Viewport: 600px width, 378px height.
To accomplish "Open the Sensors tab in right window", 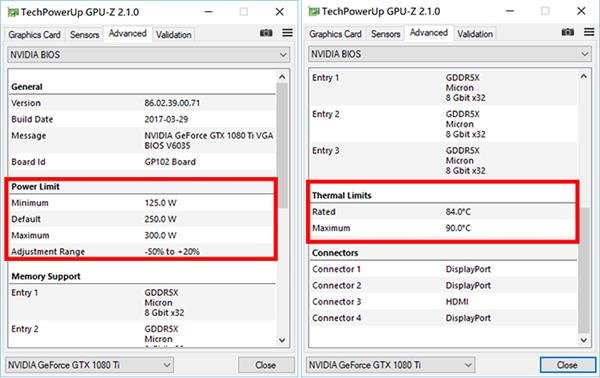I will (x=386, y=34).
